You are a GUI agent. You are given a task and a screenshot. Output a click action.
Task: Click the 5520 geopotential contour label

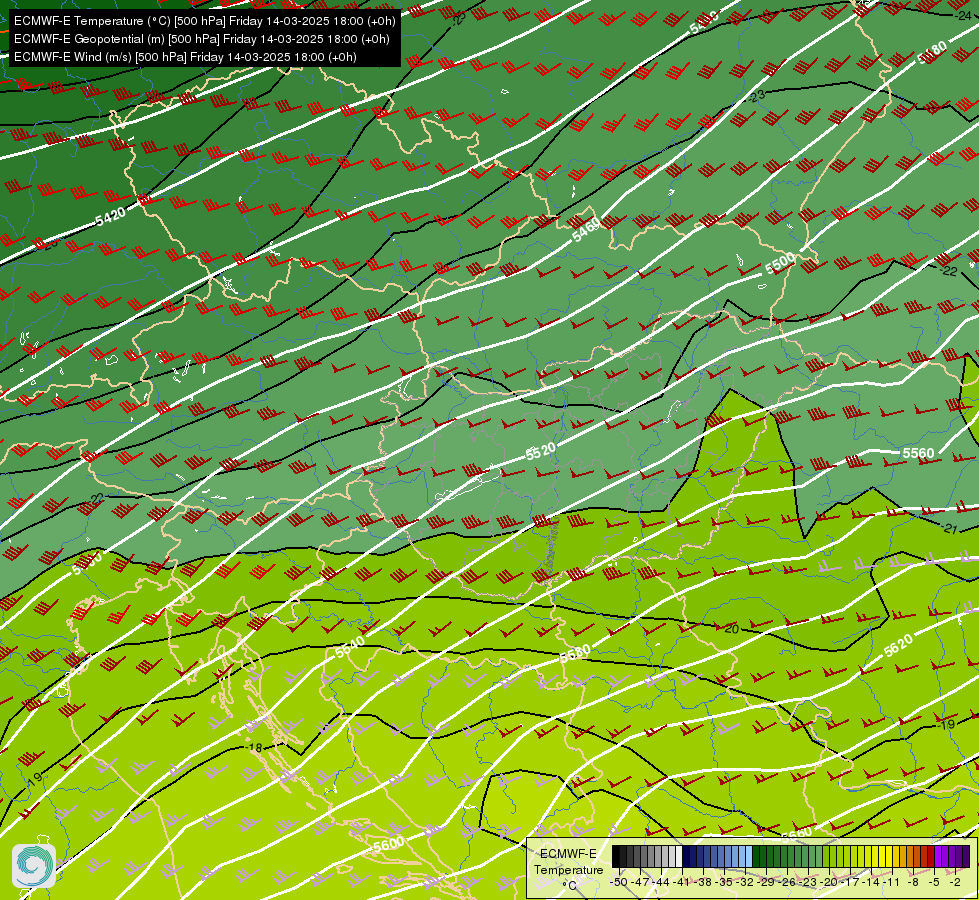click(x=541, y=451)
